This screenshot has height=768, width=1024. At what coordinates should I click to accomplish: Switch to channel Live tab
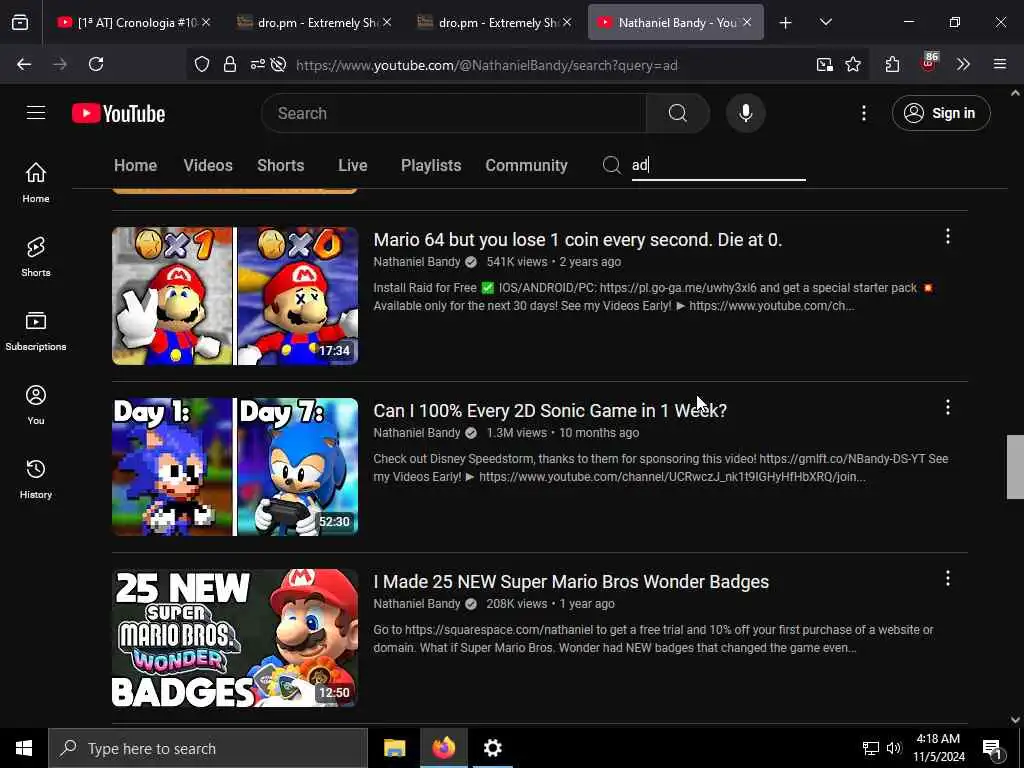pyautogui.click(x=353, y=165)
